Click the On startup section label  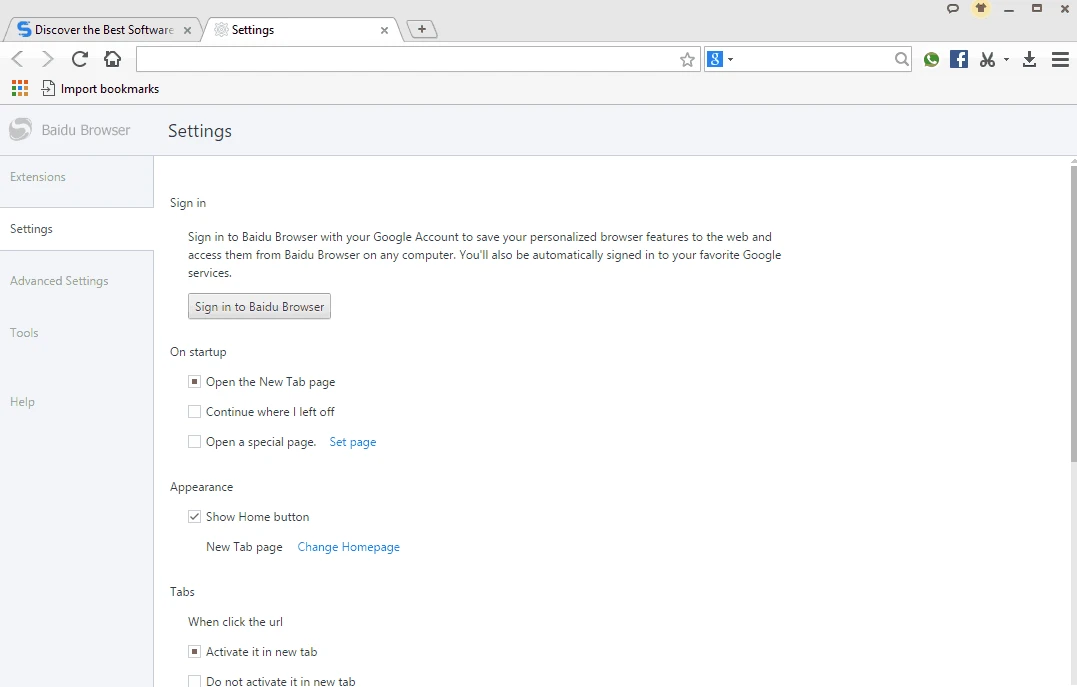(198, 352)
